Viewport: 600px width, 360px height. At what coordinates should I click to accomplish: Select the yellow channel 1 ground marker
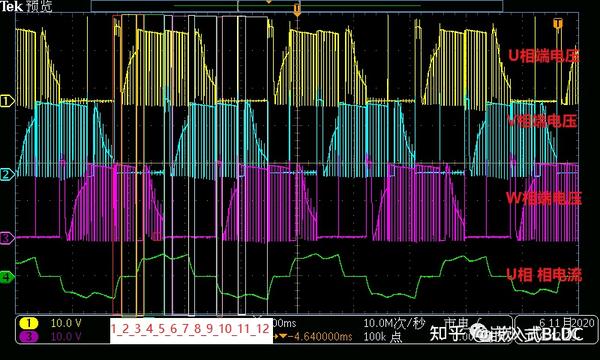[x=7, y=101]
